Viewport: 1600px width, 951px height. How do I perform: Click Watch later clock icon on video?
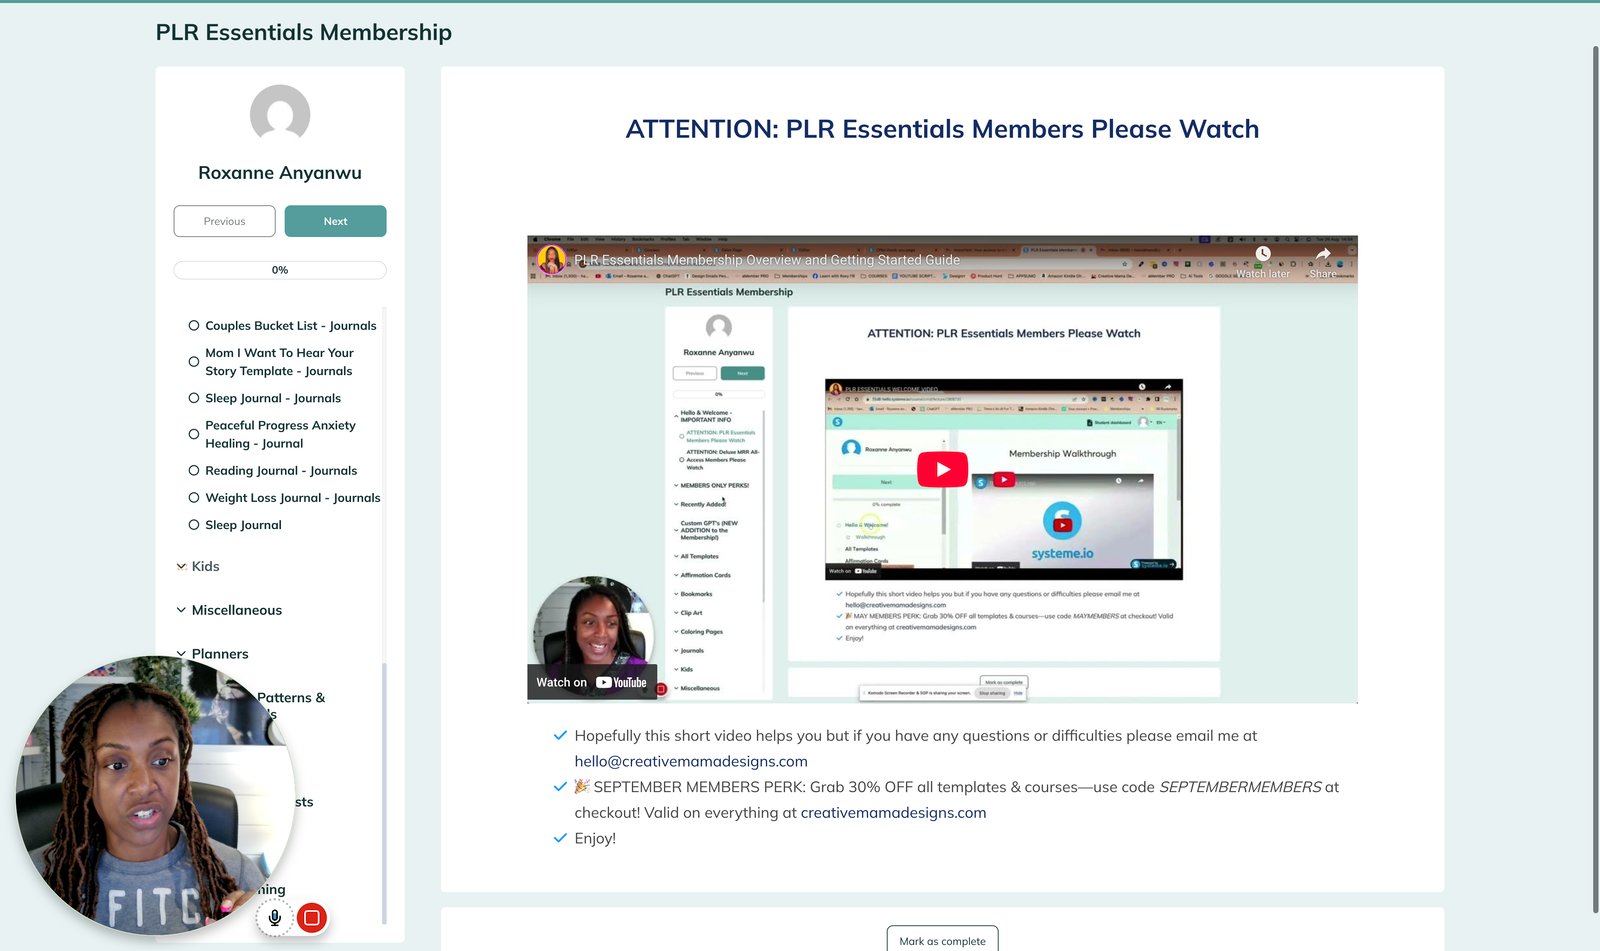pos(1263,254)
